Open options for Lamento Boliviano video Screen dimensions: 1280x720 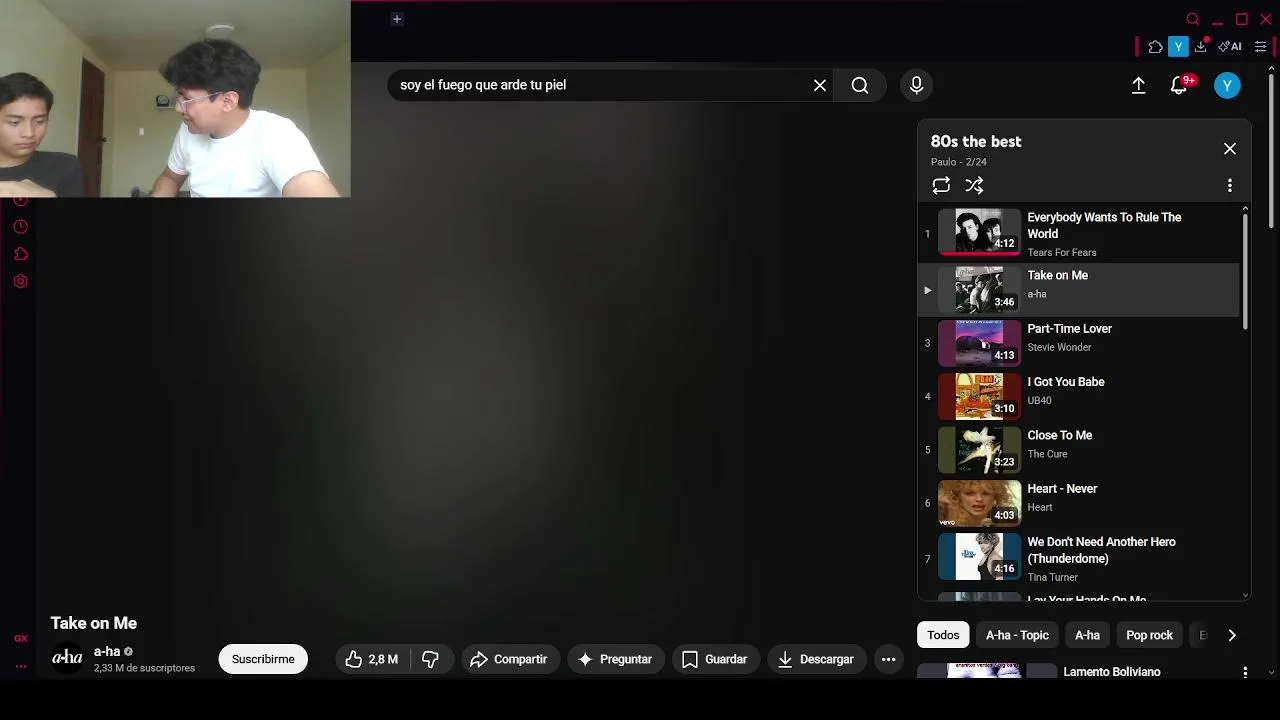click(1245, 672)
